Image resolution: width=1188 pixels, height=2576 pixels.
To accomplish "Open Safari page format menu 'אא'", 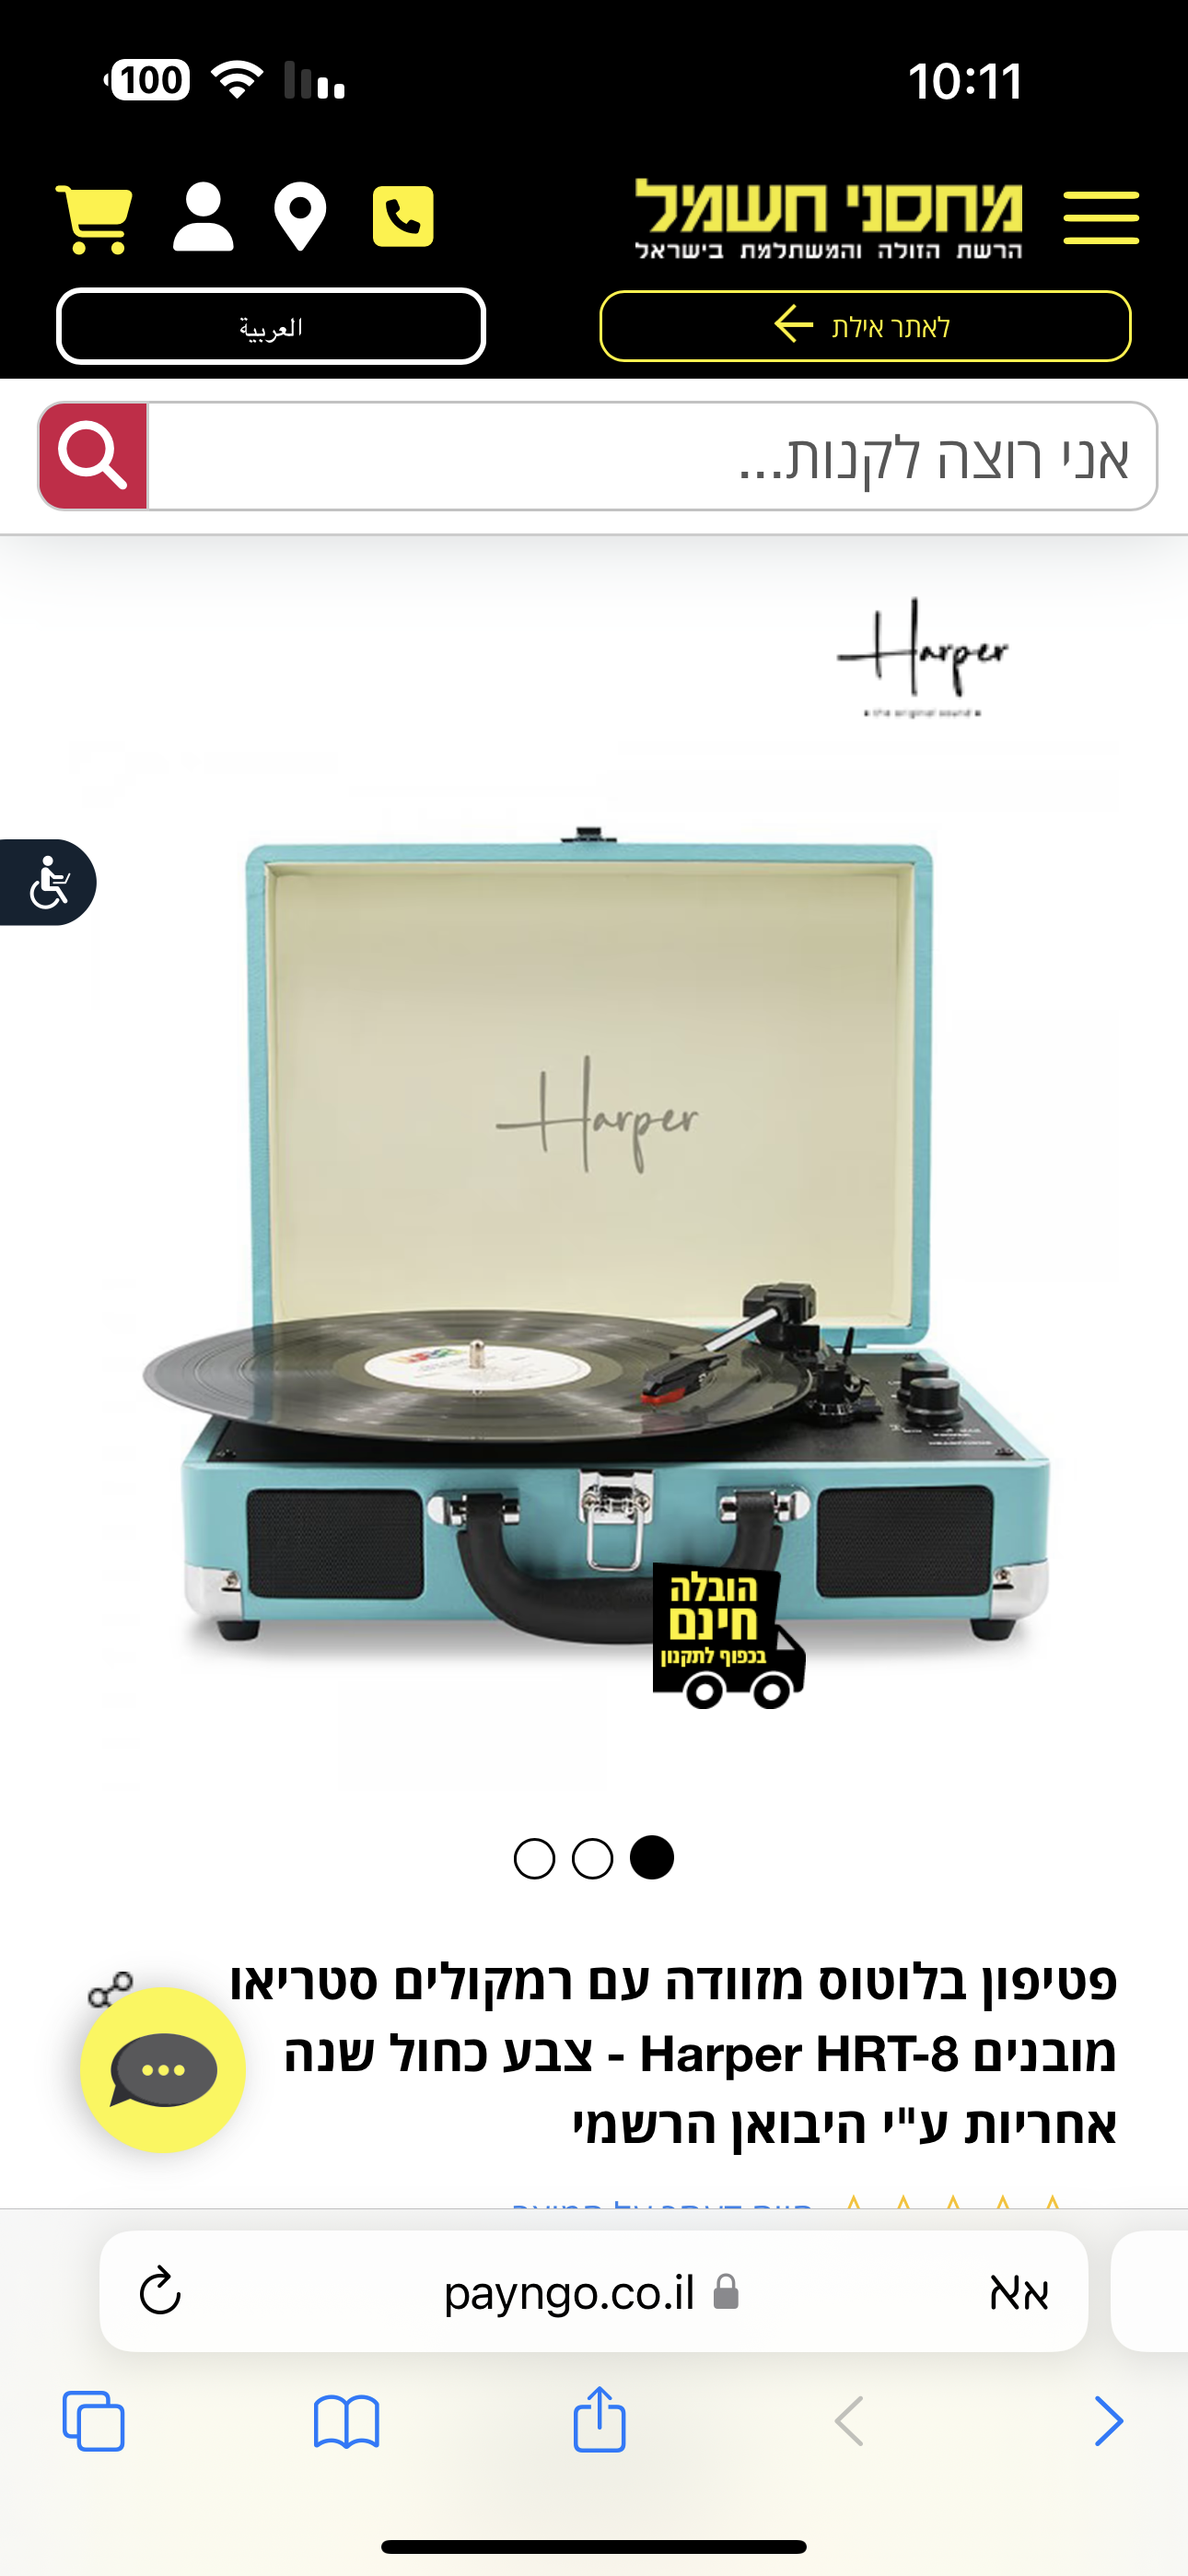I will (x=1018, y=2292).
